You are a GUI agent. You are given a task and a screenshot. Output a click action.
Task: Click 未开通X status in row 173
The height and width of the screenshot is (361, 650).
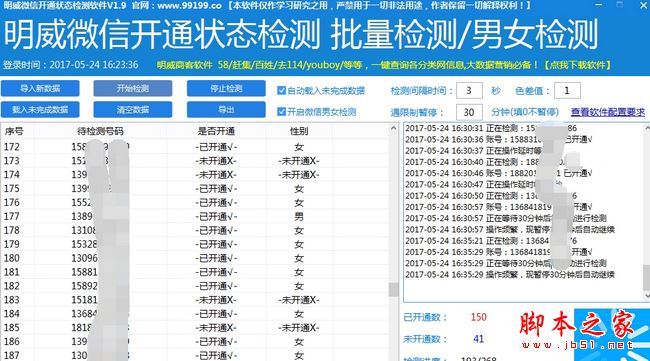pyautogui.click(x=216, y=161)
